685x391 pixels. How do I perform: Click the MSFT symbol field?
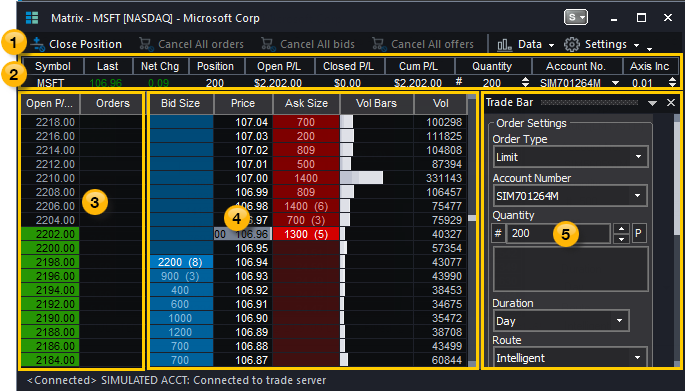(x=51, y=83)
